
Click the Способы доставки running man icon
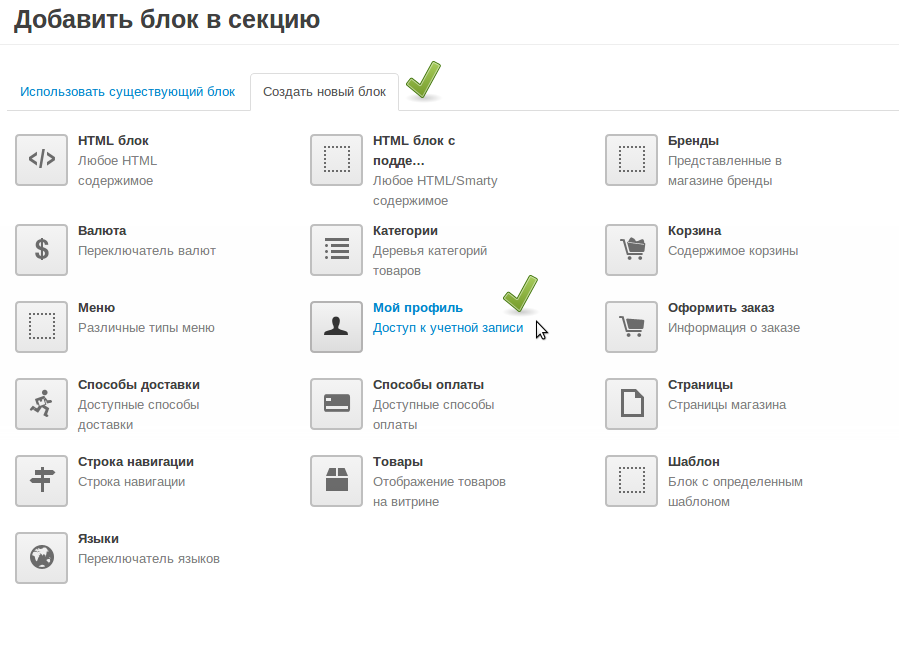pyautogui.click(x=41, y=403)
